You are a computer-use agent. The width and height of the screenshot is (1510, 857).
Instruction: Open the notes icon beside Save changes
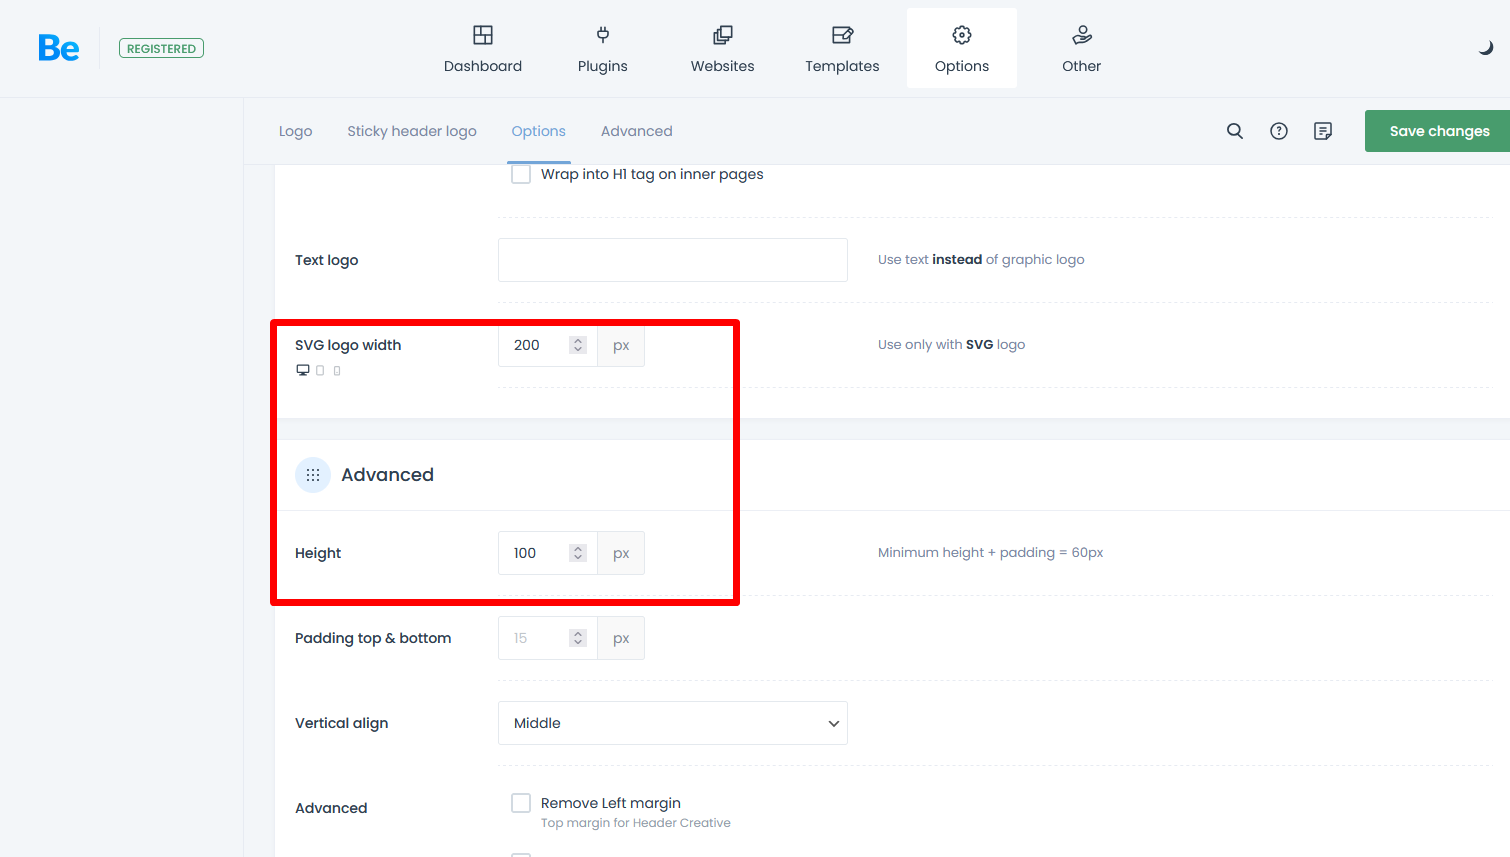[x=1323, y=131]
